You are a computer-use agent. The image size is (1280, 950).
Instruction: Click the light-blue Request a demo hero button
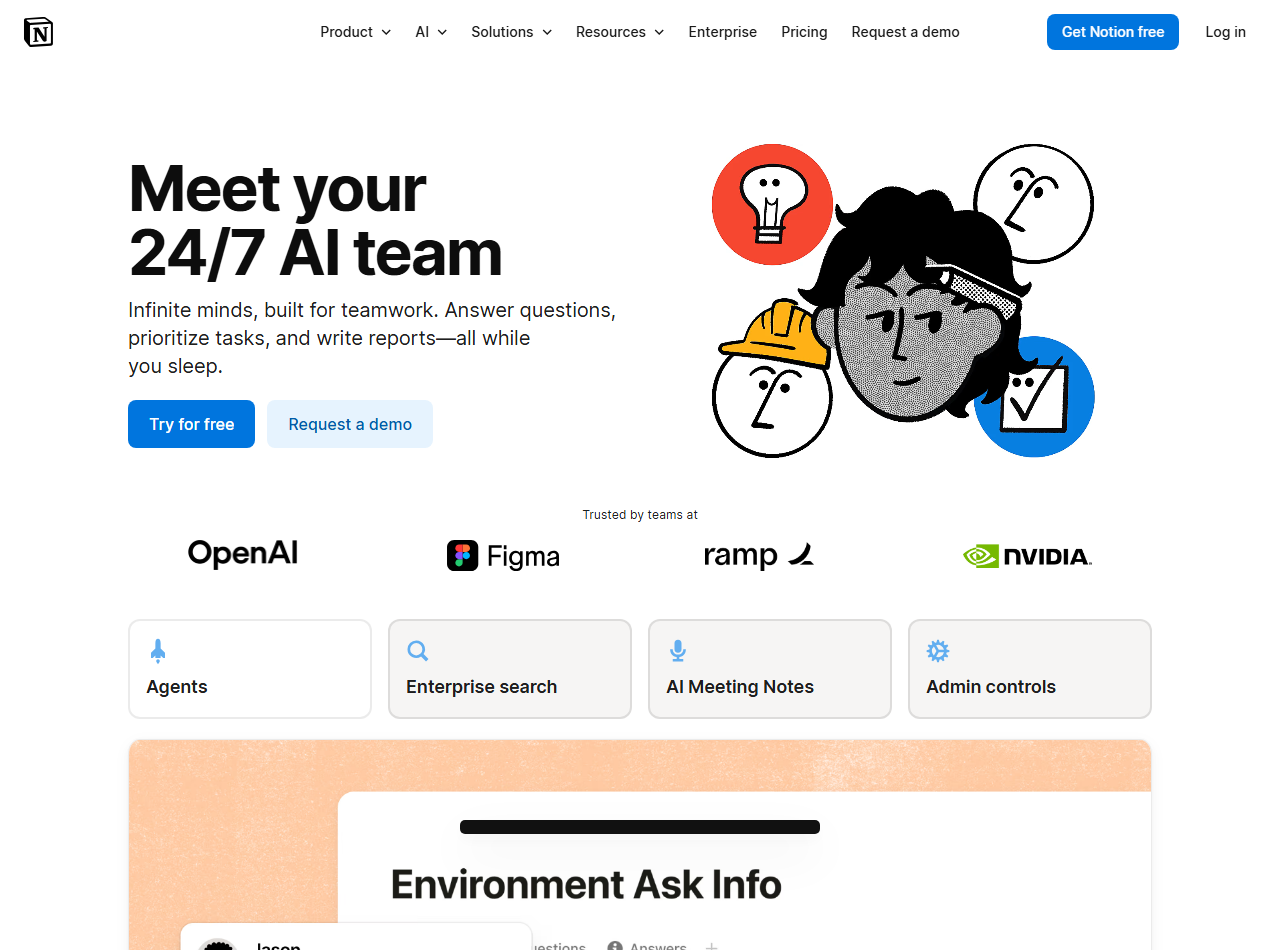(350, 424)
